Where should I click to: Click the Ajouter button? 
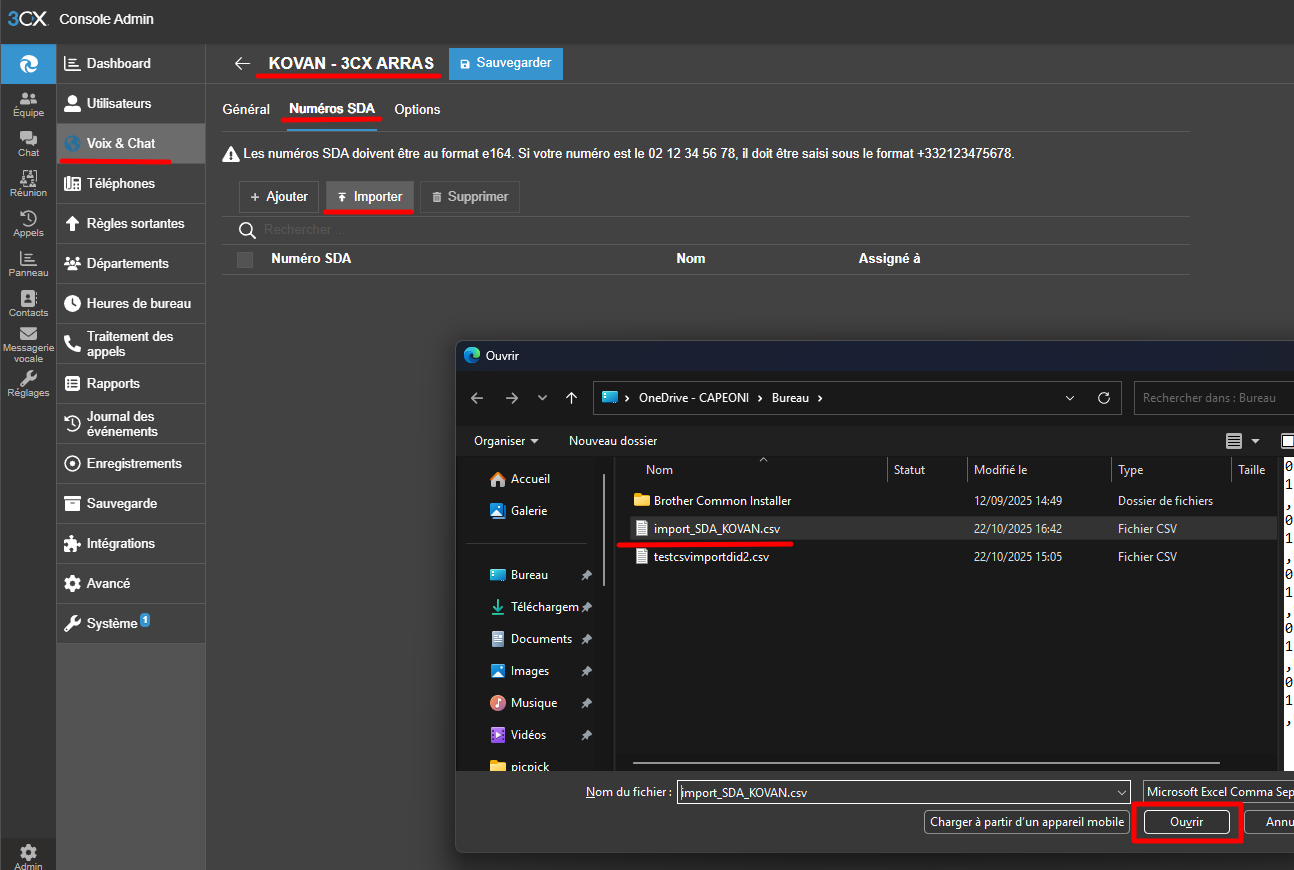coord(279,197)
